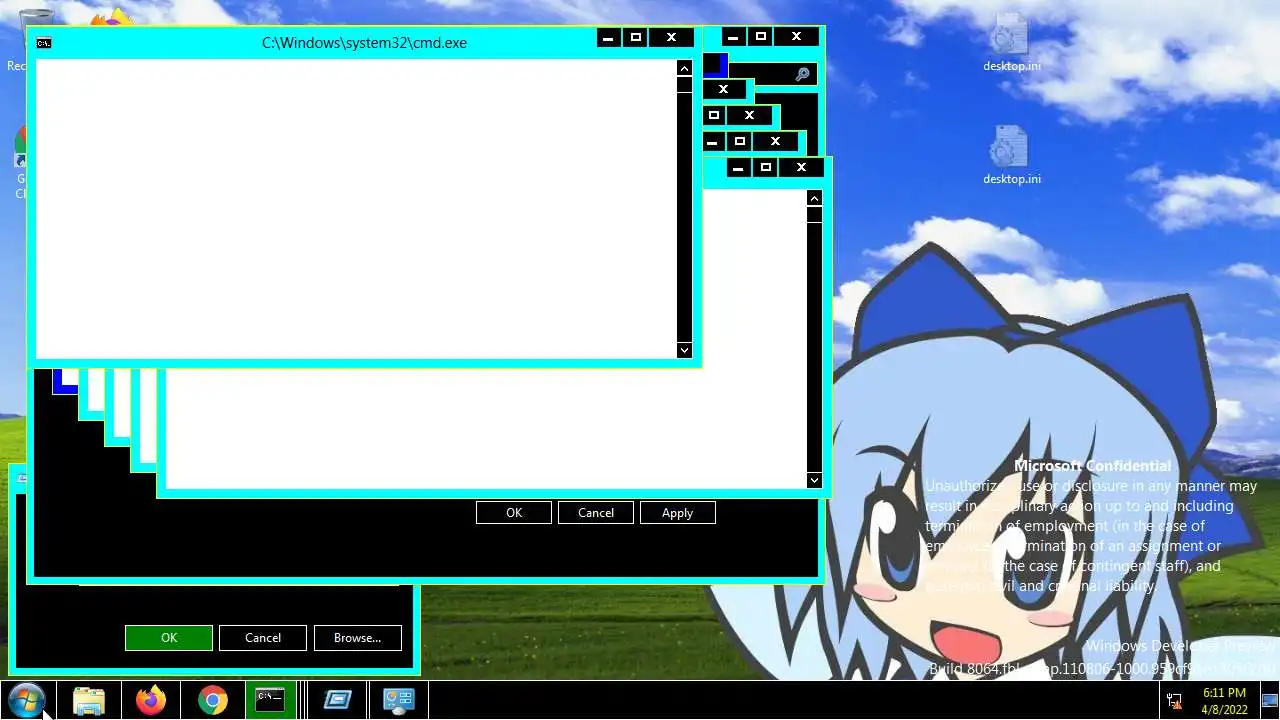This screenshot has width=1280, height=720.
Task: Select the lower desktop.ini desktop file
Action: click(x=1011, y=157)
